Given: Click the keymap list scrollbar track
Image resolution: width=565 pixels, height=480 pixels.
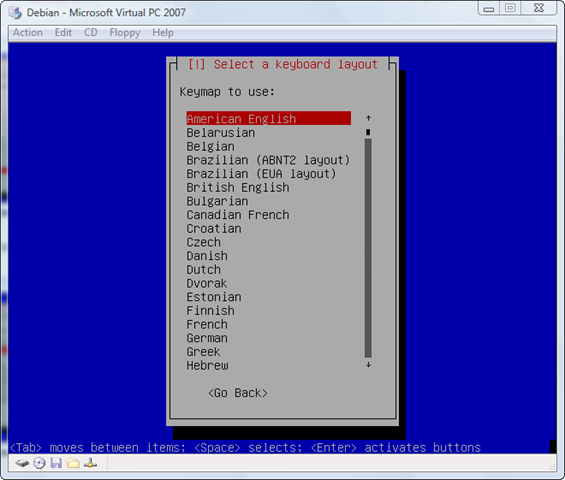Looking at the screenshot, I should (368, 248).
